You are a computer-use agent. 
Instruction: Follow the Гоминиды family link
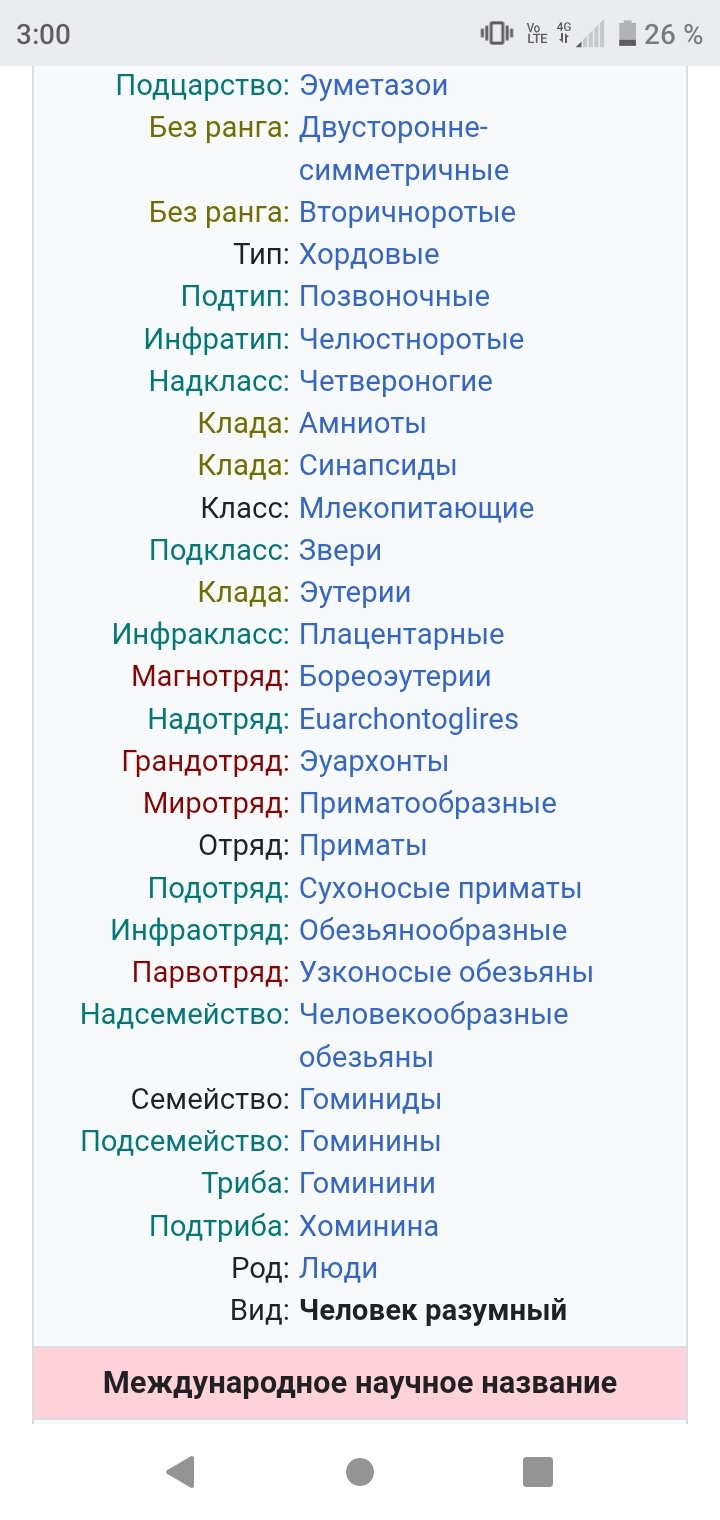pyautogui.click(x=370, y=1099)
